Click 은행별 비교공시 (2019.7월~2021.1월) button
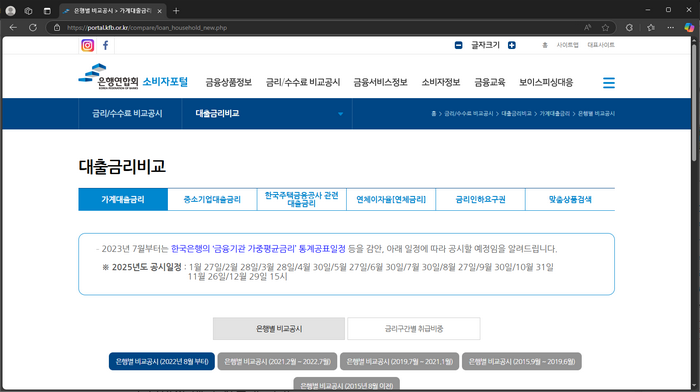 pyautogui.click(x=400, y=361)
